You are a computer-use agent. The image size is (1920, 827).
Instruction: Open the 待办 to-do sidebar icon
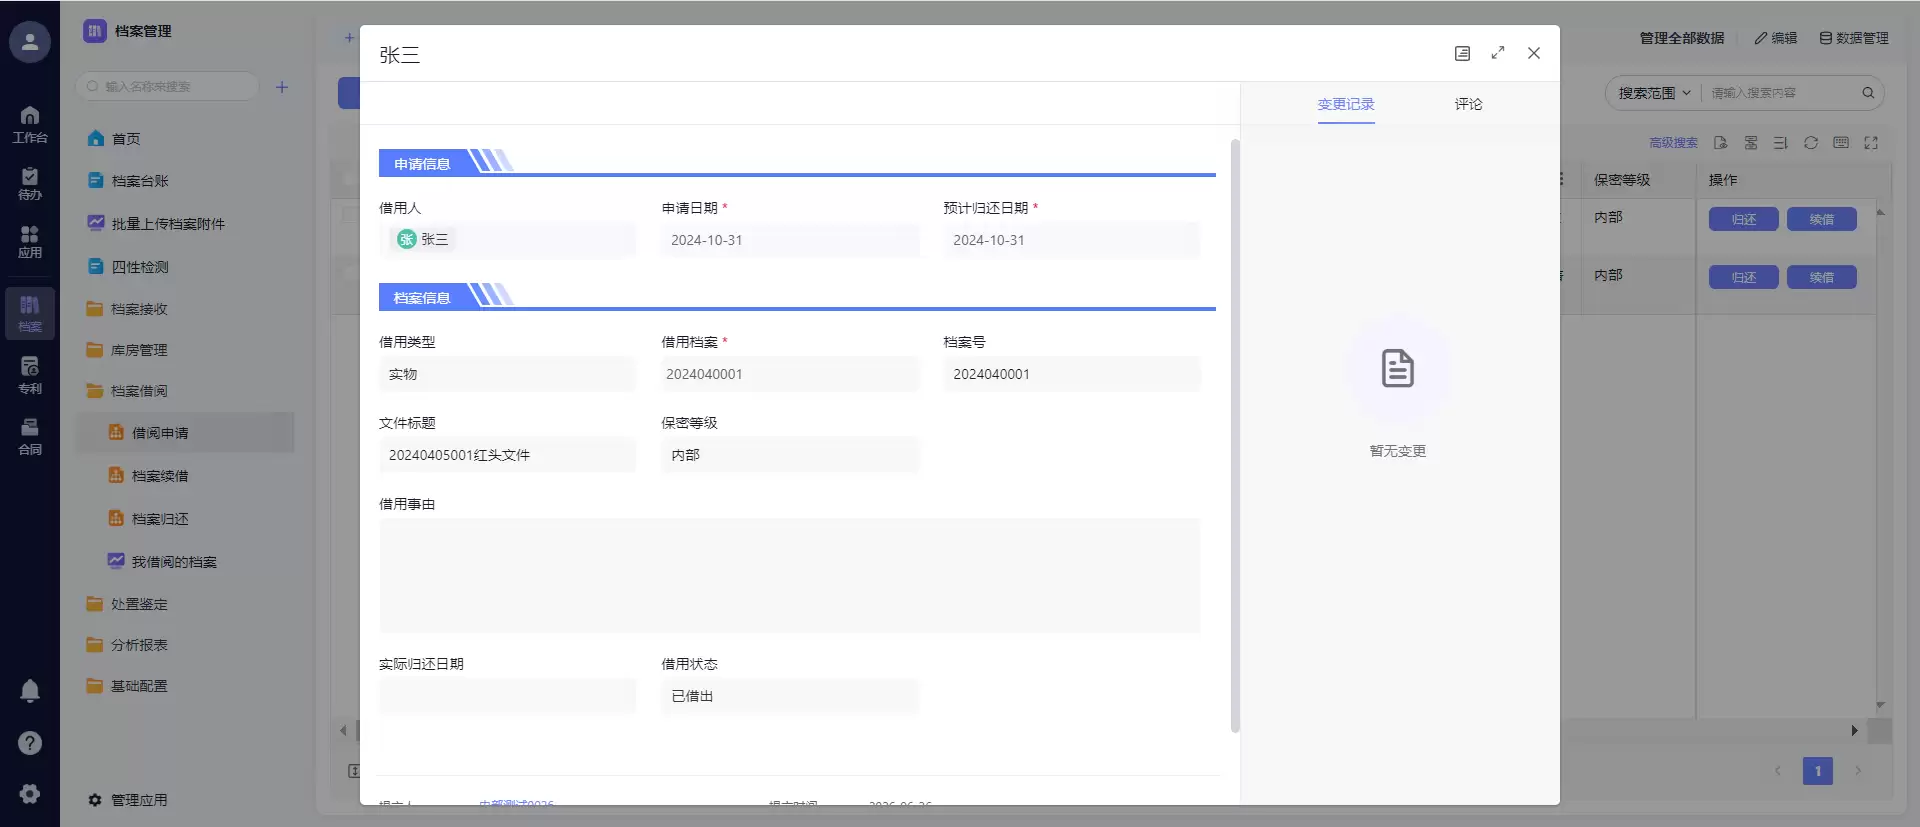pyautogui.click(x=30, y=184)
